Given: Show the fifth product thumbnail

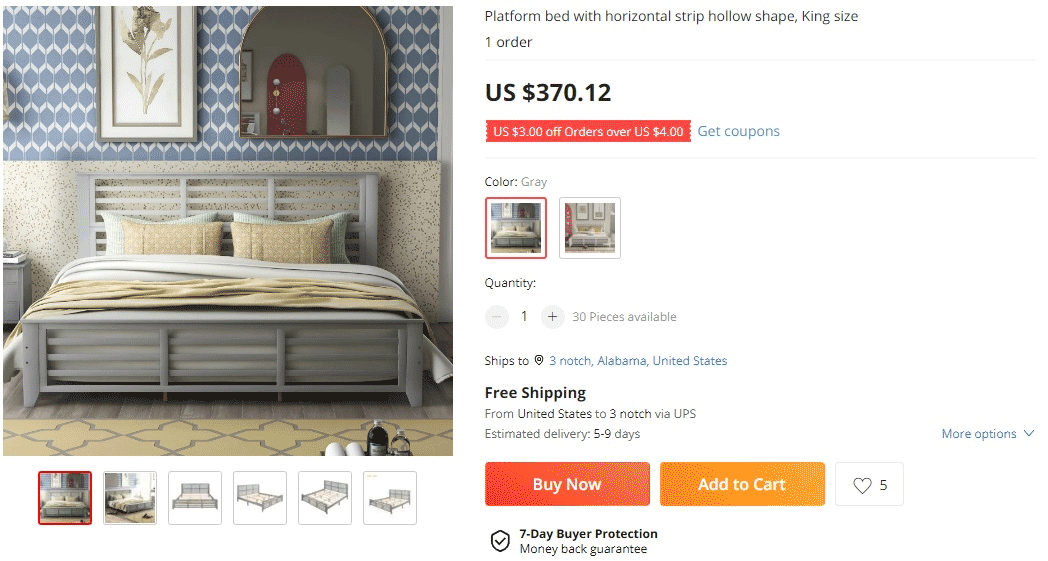Looking at the screenshot, I should tap(325, 498).
